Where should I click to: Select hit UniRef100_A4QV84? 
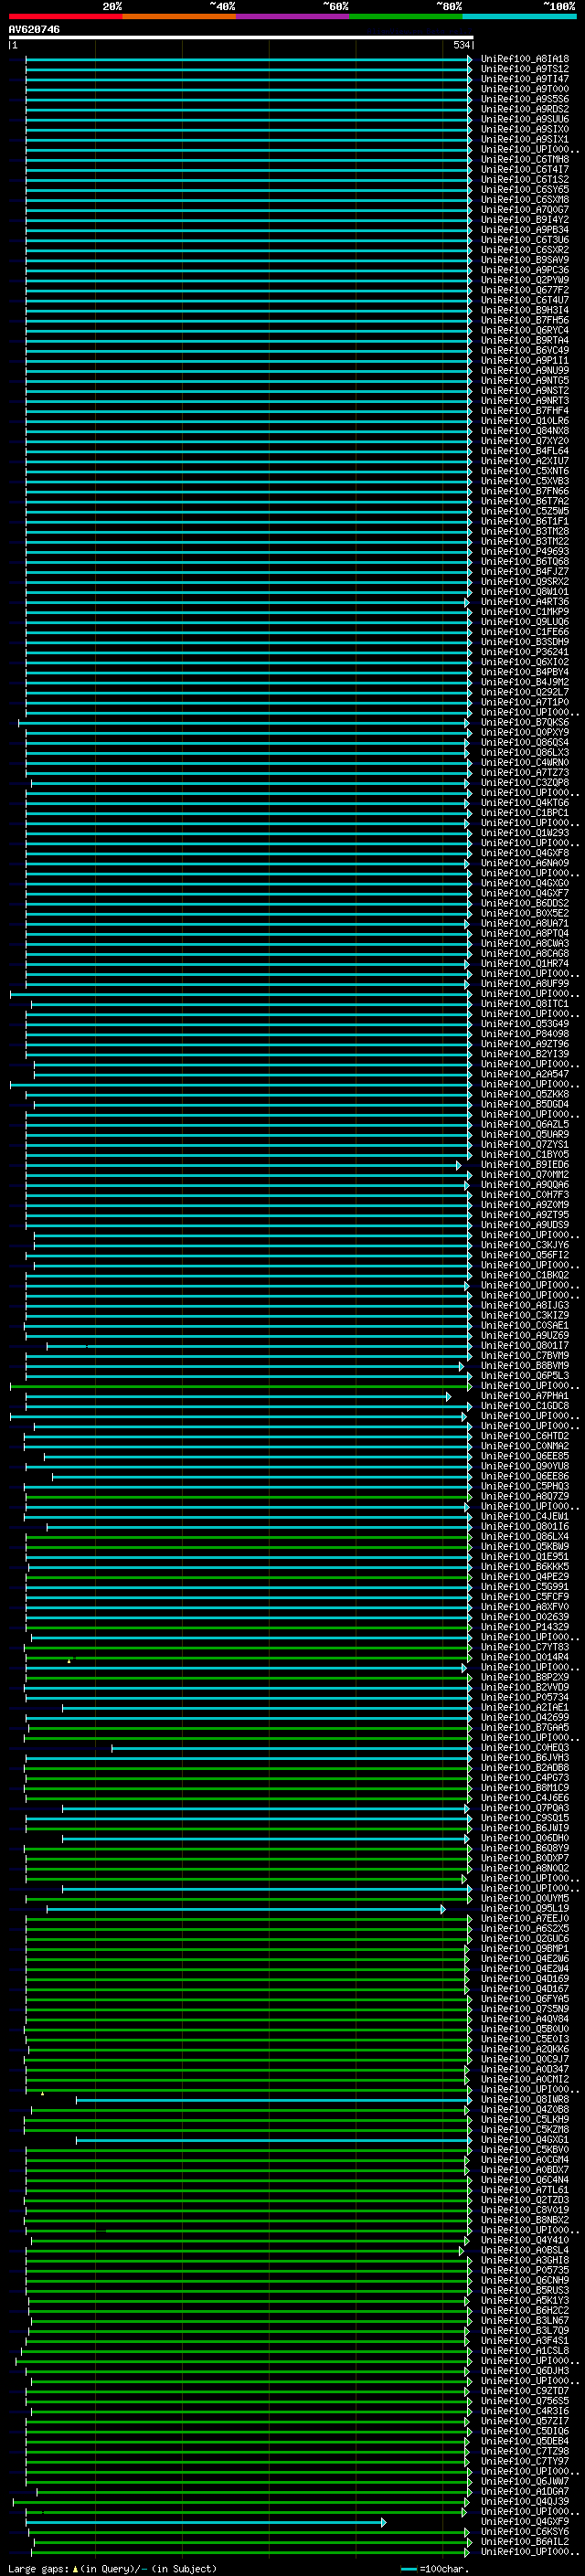click(525, 2020)
